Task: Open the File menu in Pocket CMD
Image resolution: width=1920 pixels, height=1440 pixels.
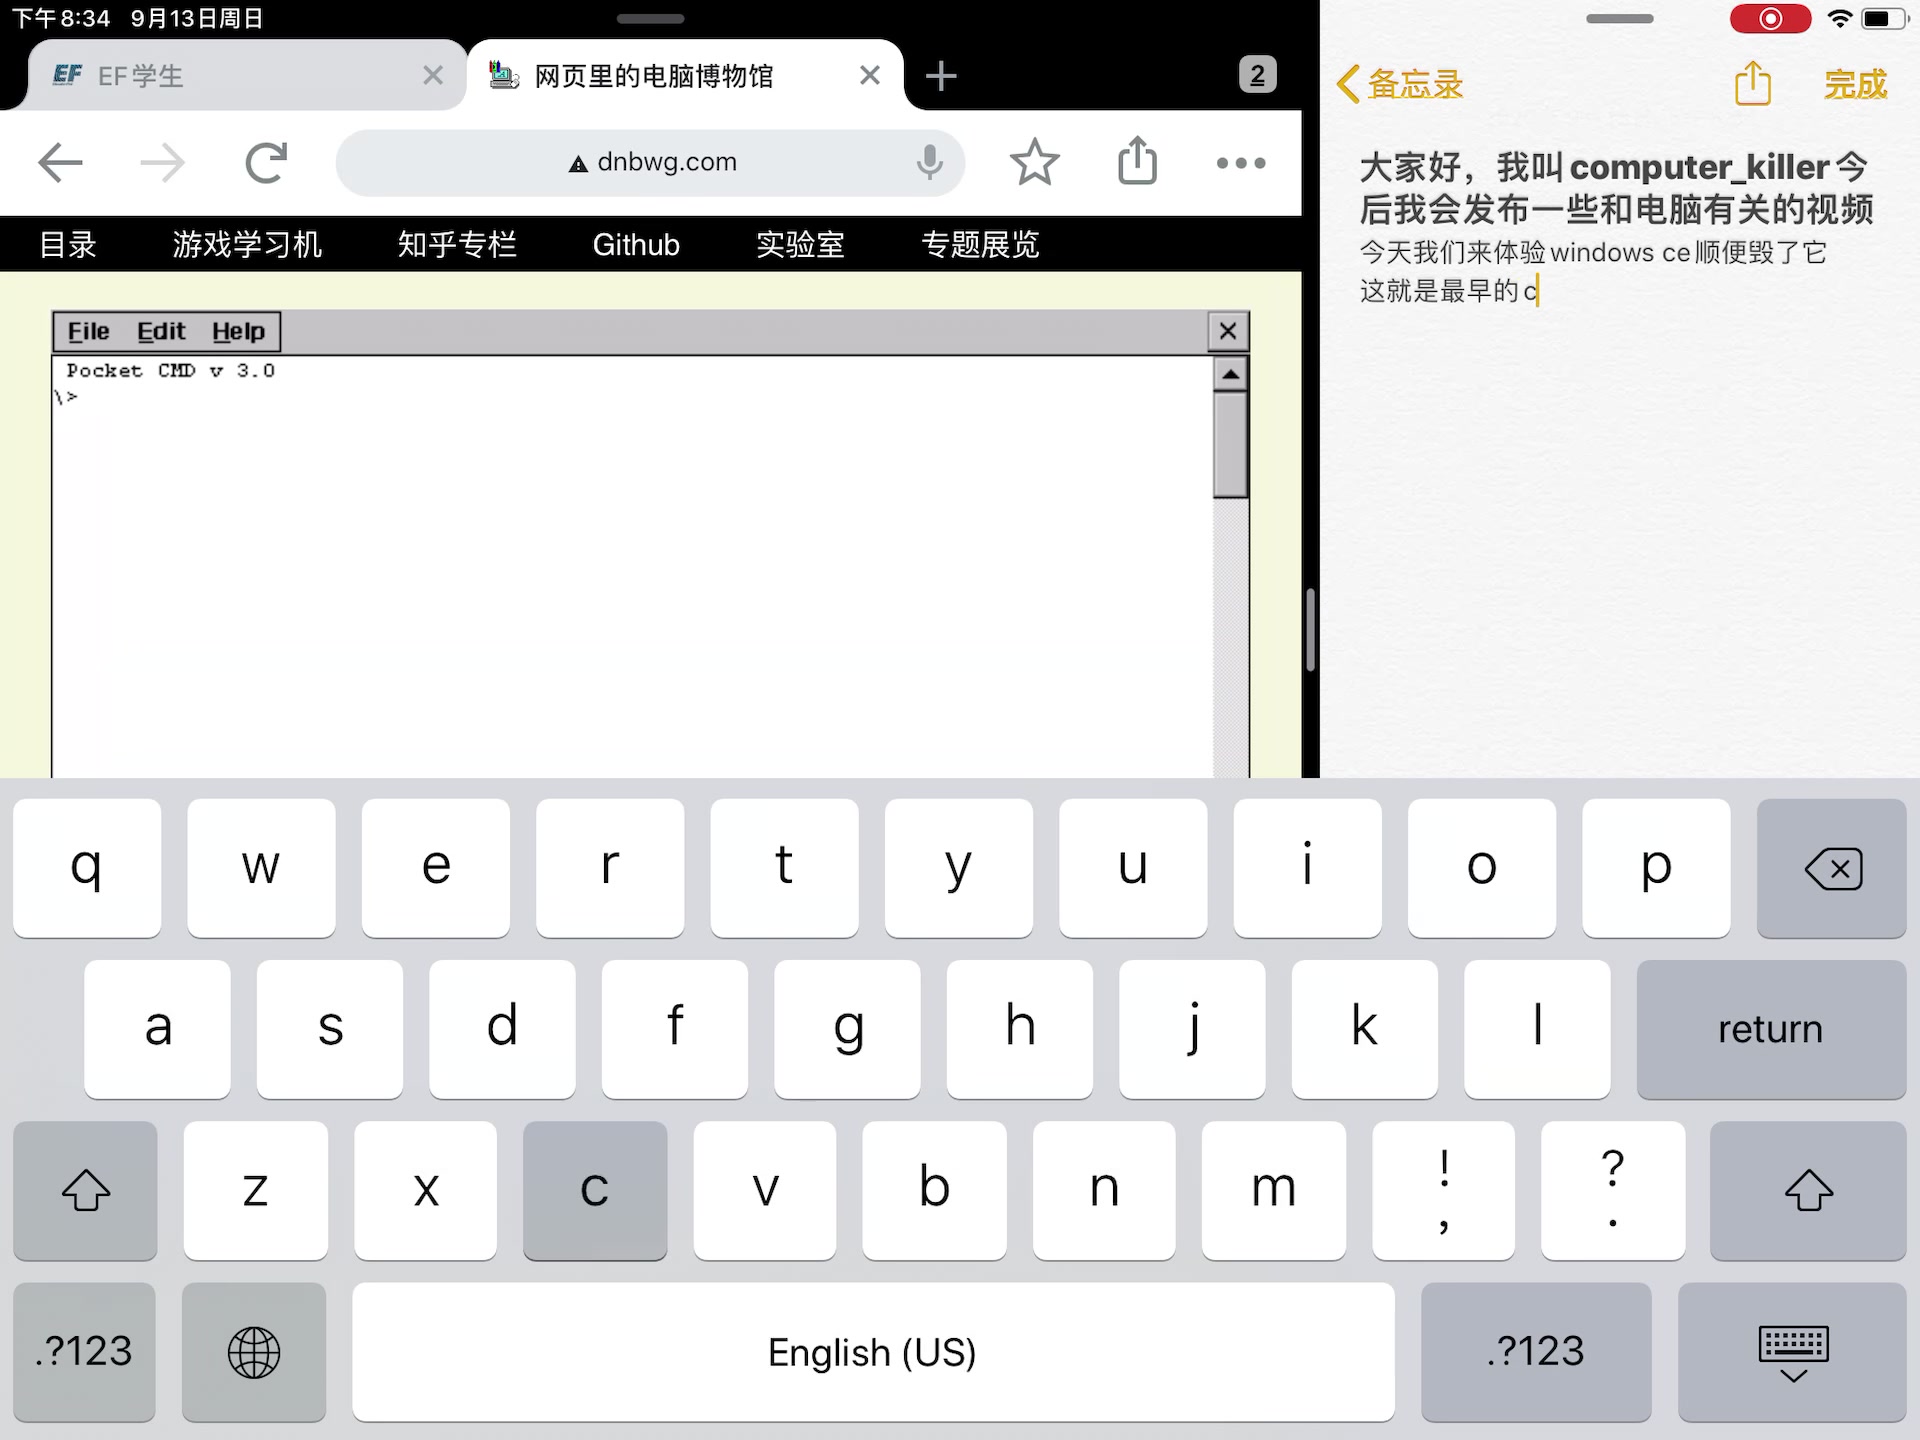Action: click(88, 331)
